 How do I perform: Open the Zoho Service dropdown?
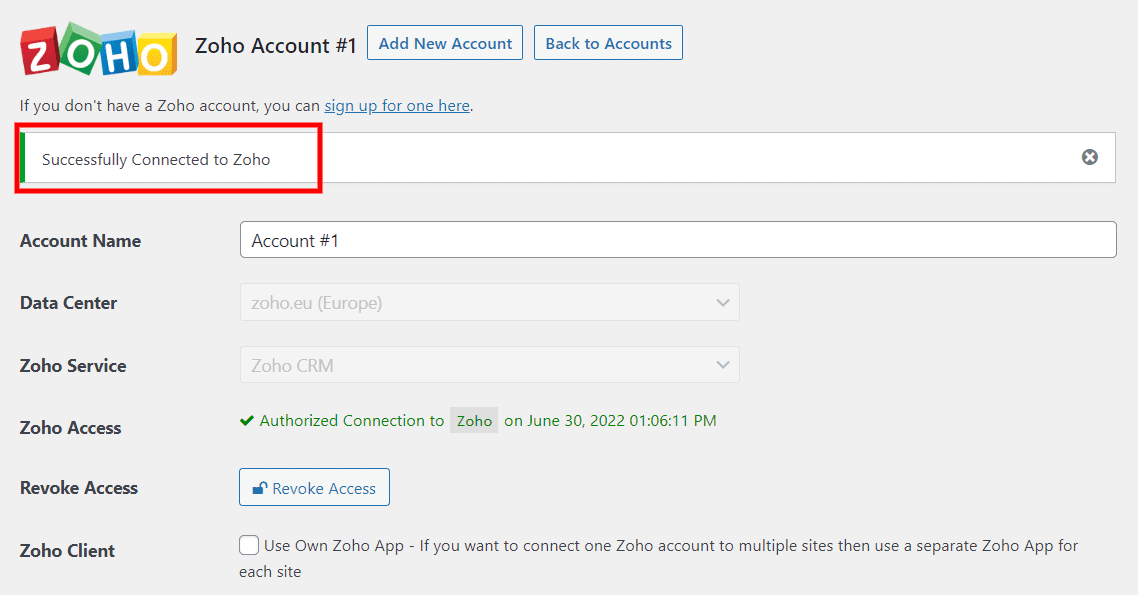489,364
